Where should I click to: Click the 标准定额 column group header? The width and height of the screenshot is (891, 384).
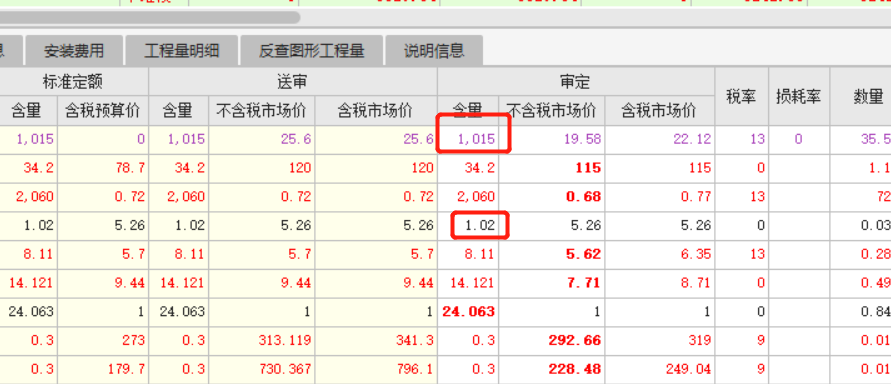74,82
